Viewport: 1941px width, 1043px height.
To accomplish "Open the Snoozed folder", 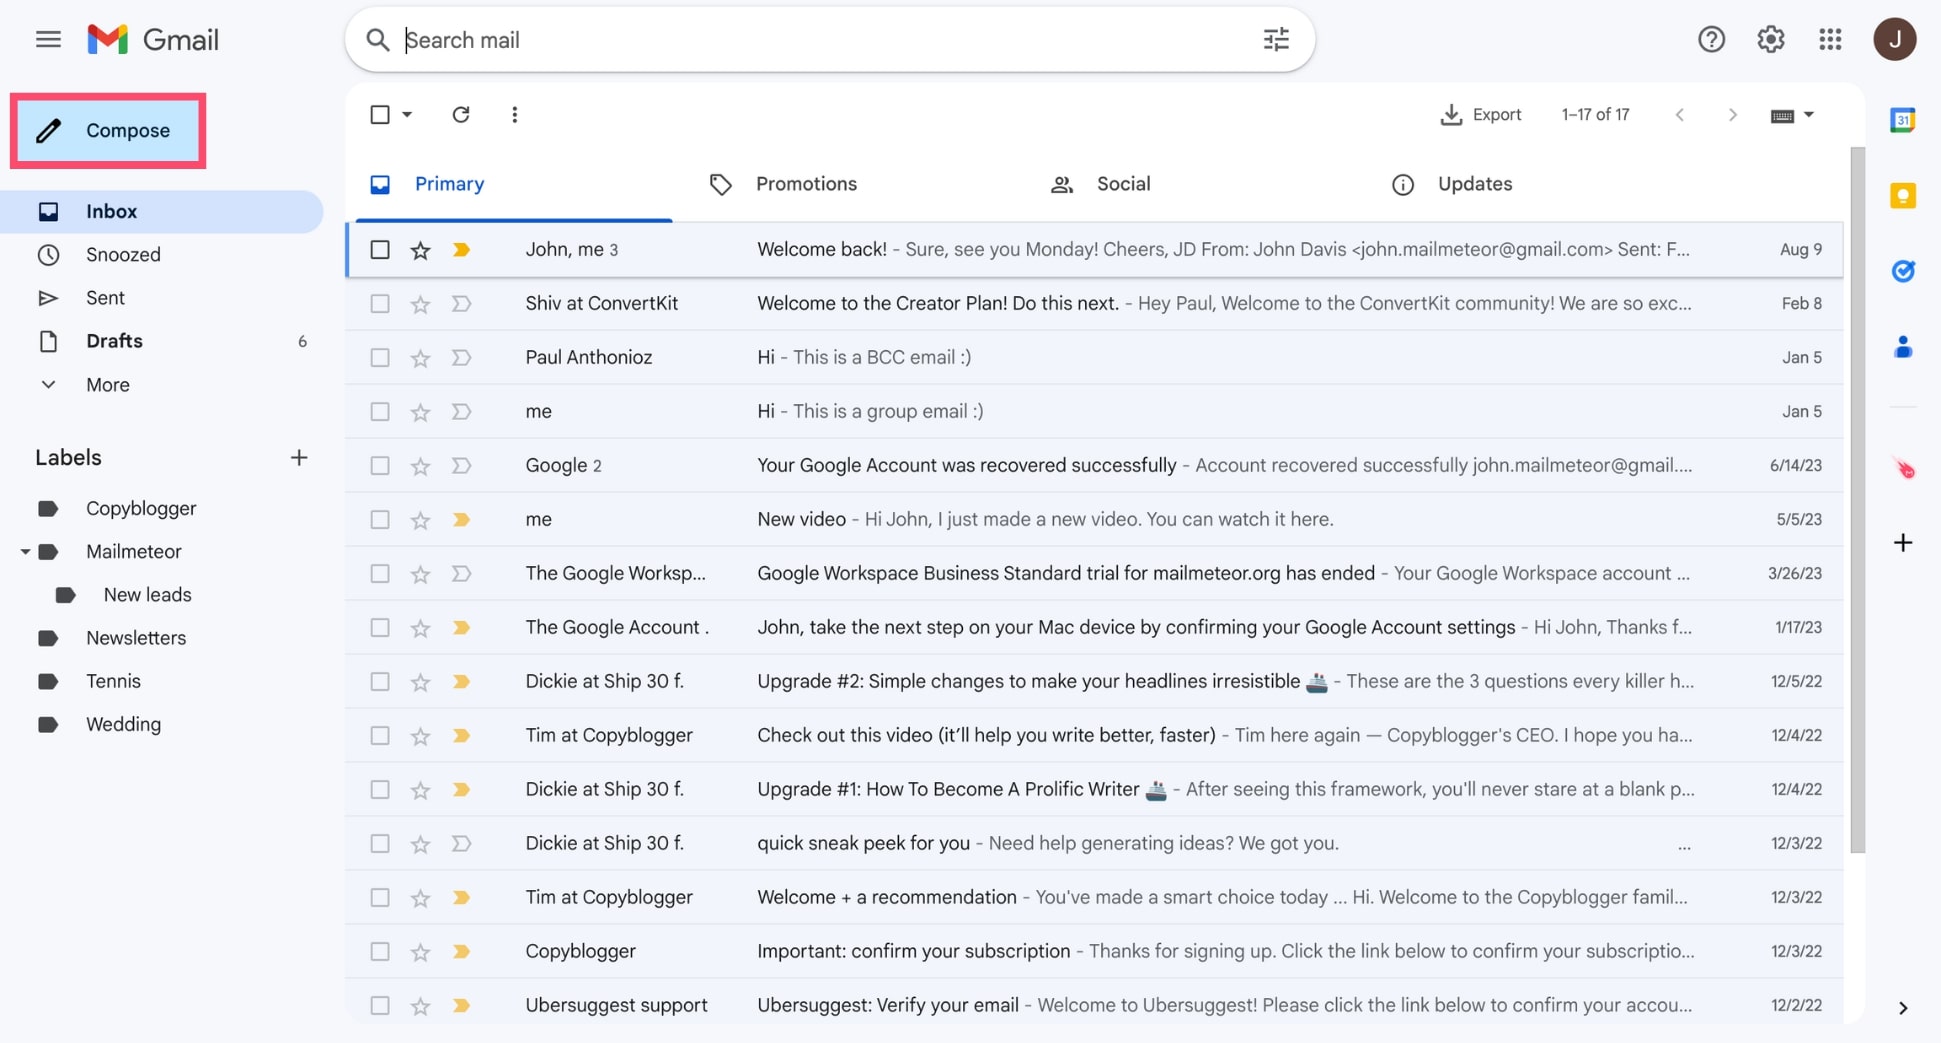I will coord(123,255).
